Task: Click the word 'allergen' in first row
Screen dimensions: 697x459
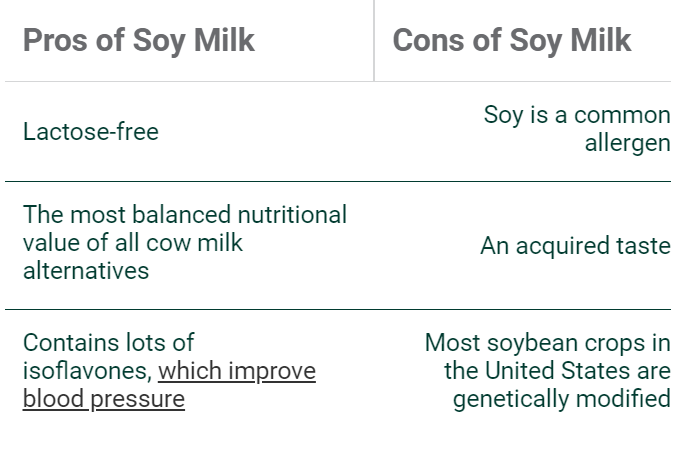Action: 628,143
